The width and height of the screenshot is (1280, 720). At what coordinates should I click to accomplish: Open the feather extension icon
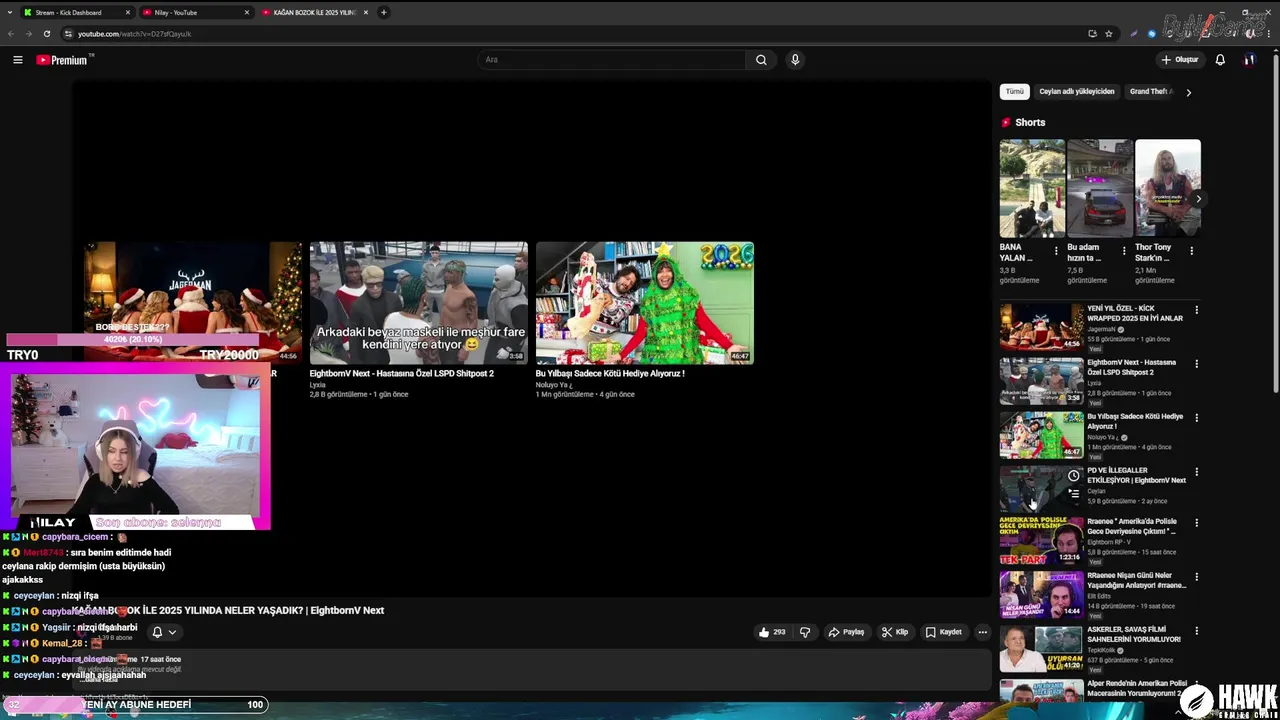click(1134, 33)
